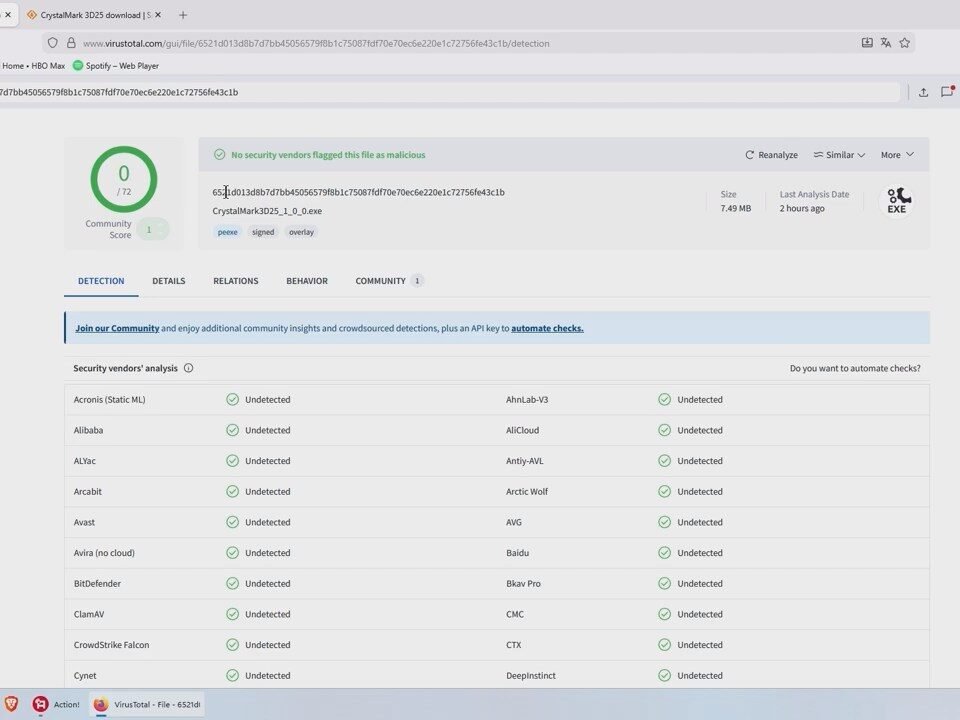The image size is (960, 720).
Task: Click the Join our Community link
Action: (117, 328)
